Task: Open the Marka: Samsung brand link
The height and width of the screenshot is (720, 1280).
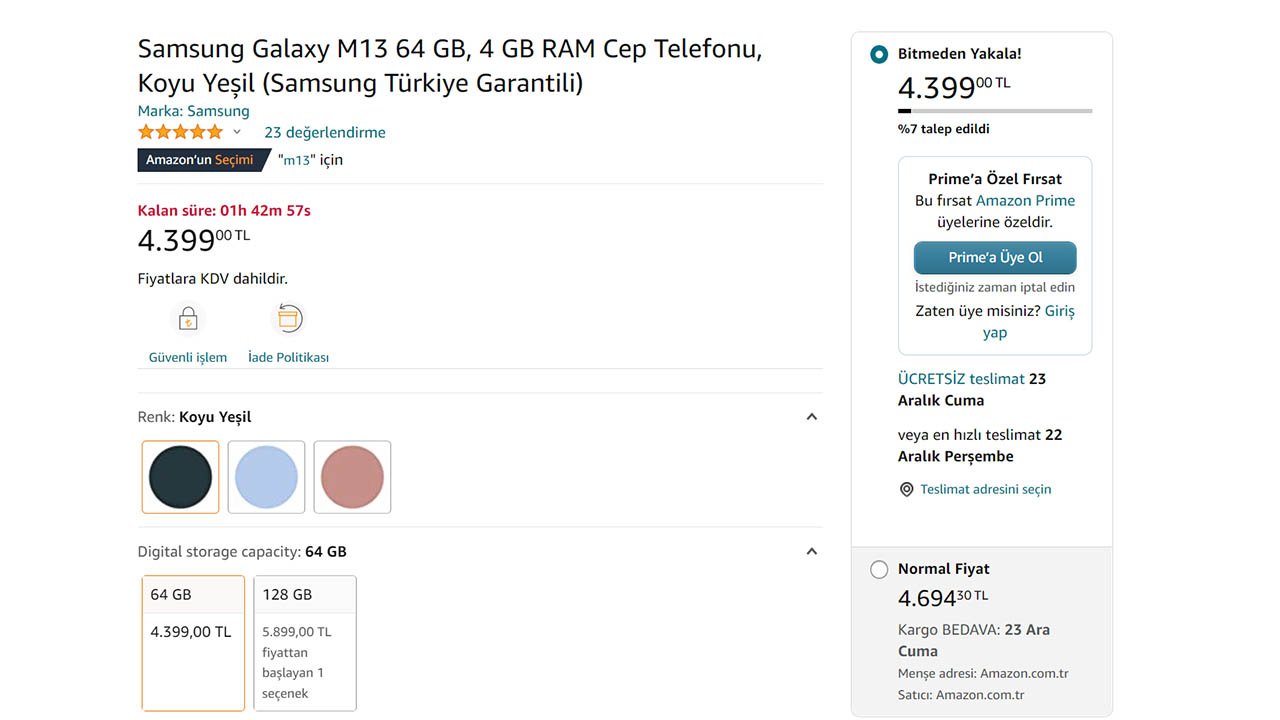Action: tap(193, 111)
